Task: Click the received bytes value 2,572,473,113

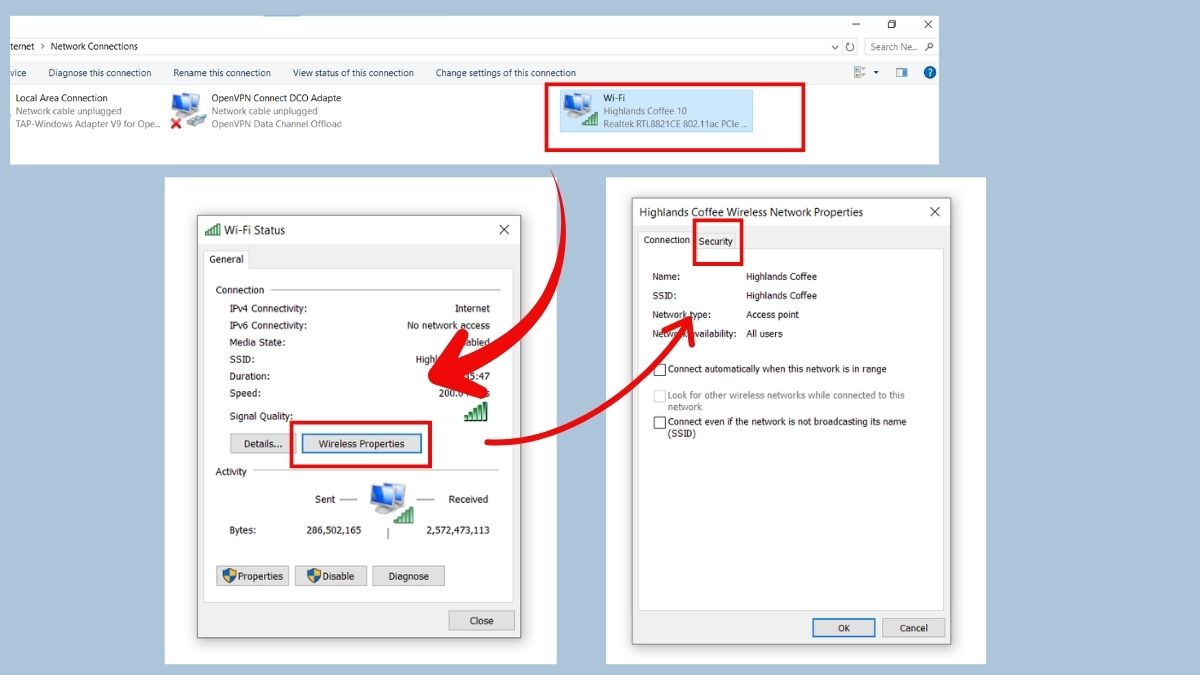Action: pyautogui.click(x=458, y=530)
